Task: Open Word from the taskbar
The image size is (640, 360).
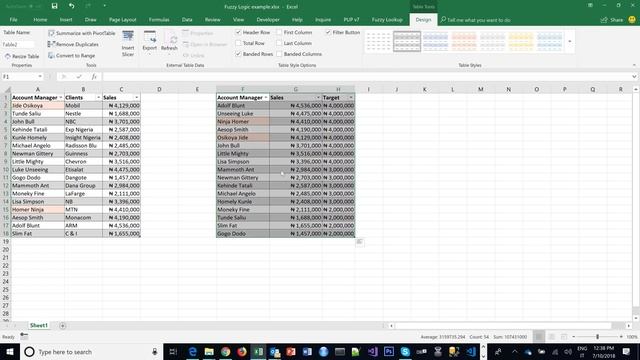Action: (307, 352)
